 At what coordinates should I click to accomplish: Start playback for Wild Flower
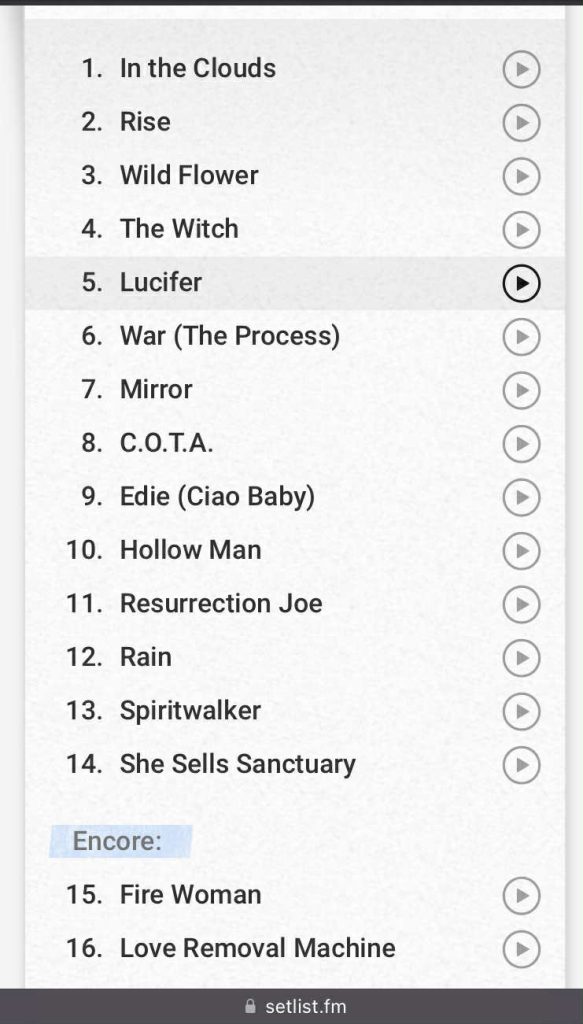(521, 176)
